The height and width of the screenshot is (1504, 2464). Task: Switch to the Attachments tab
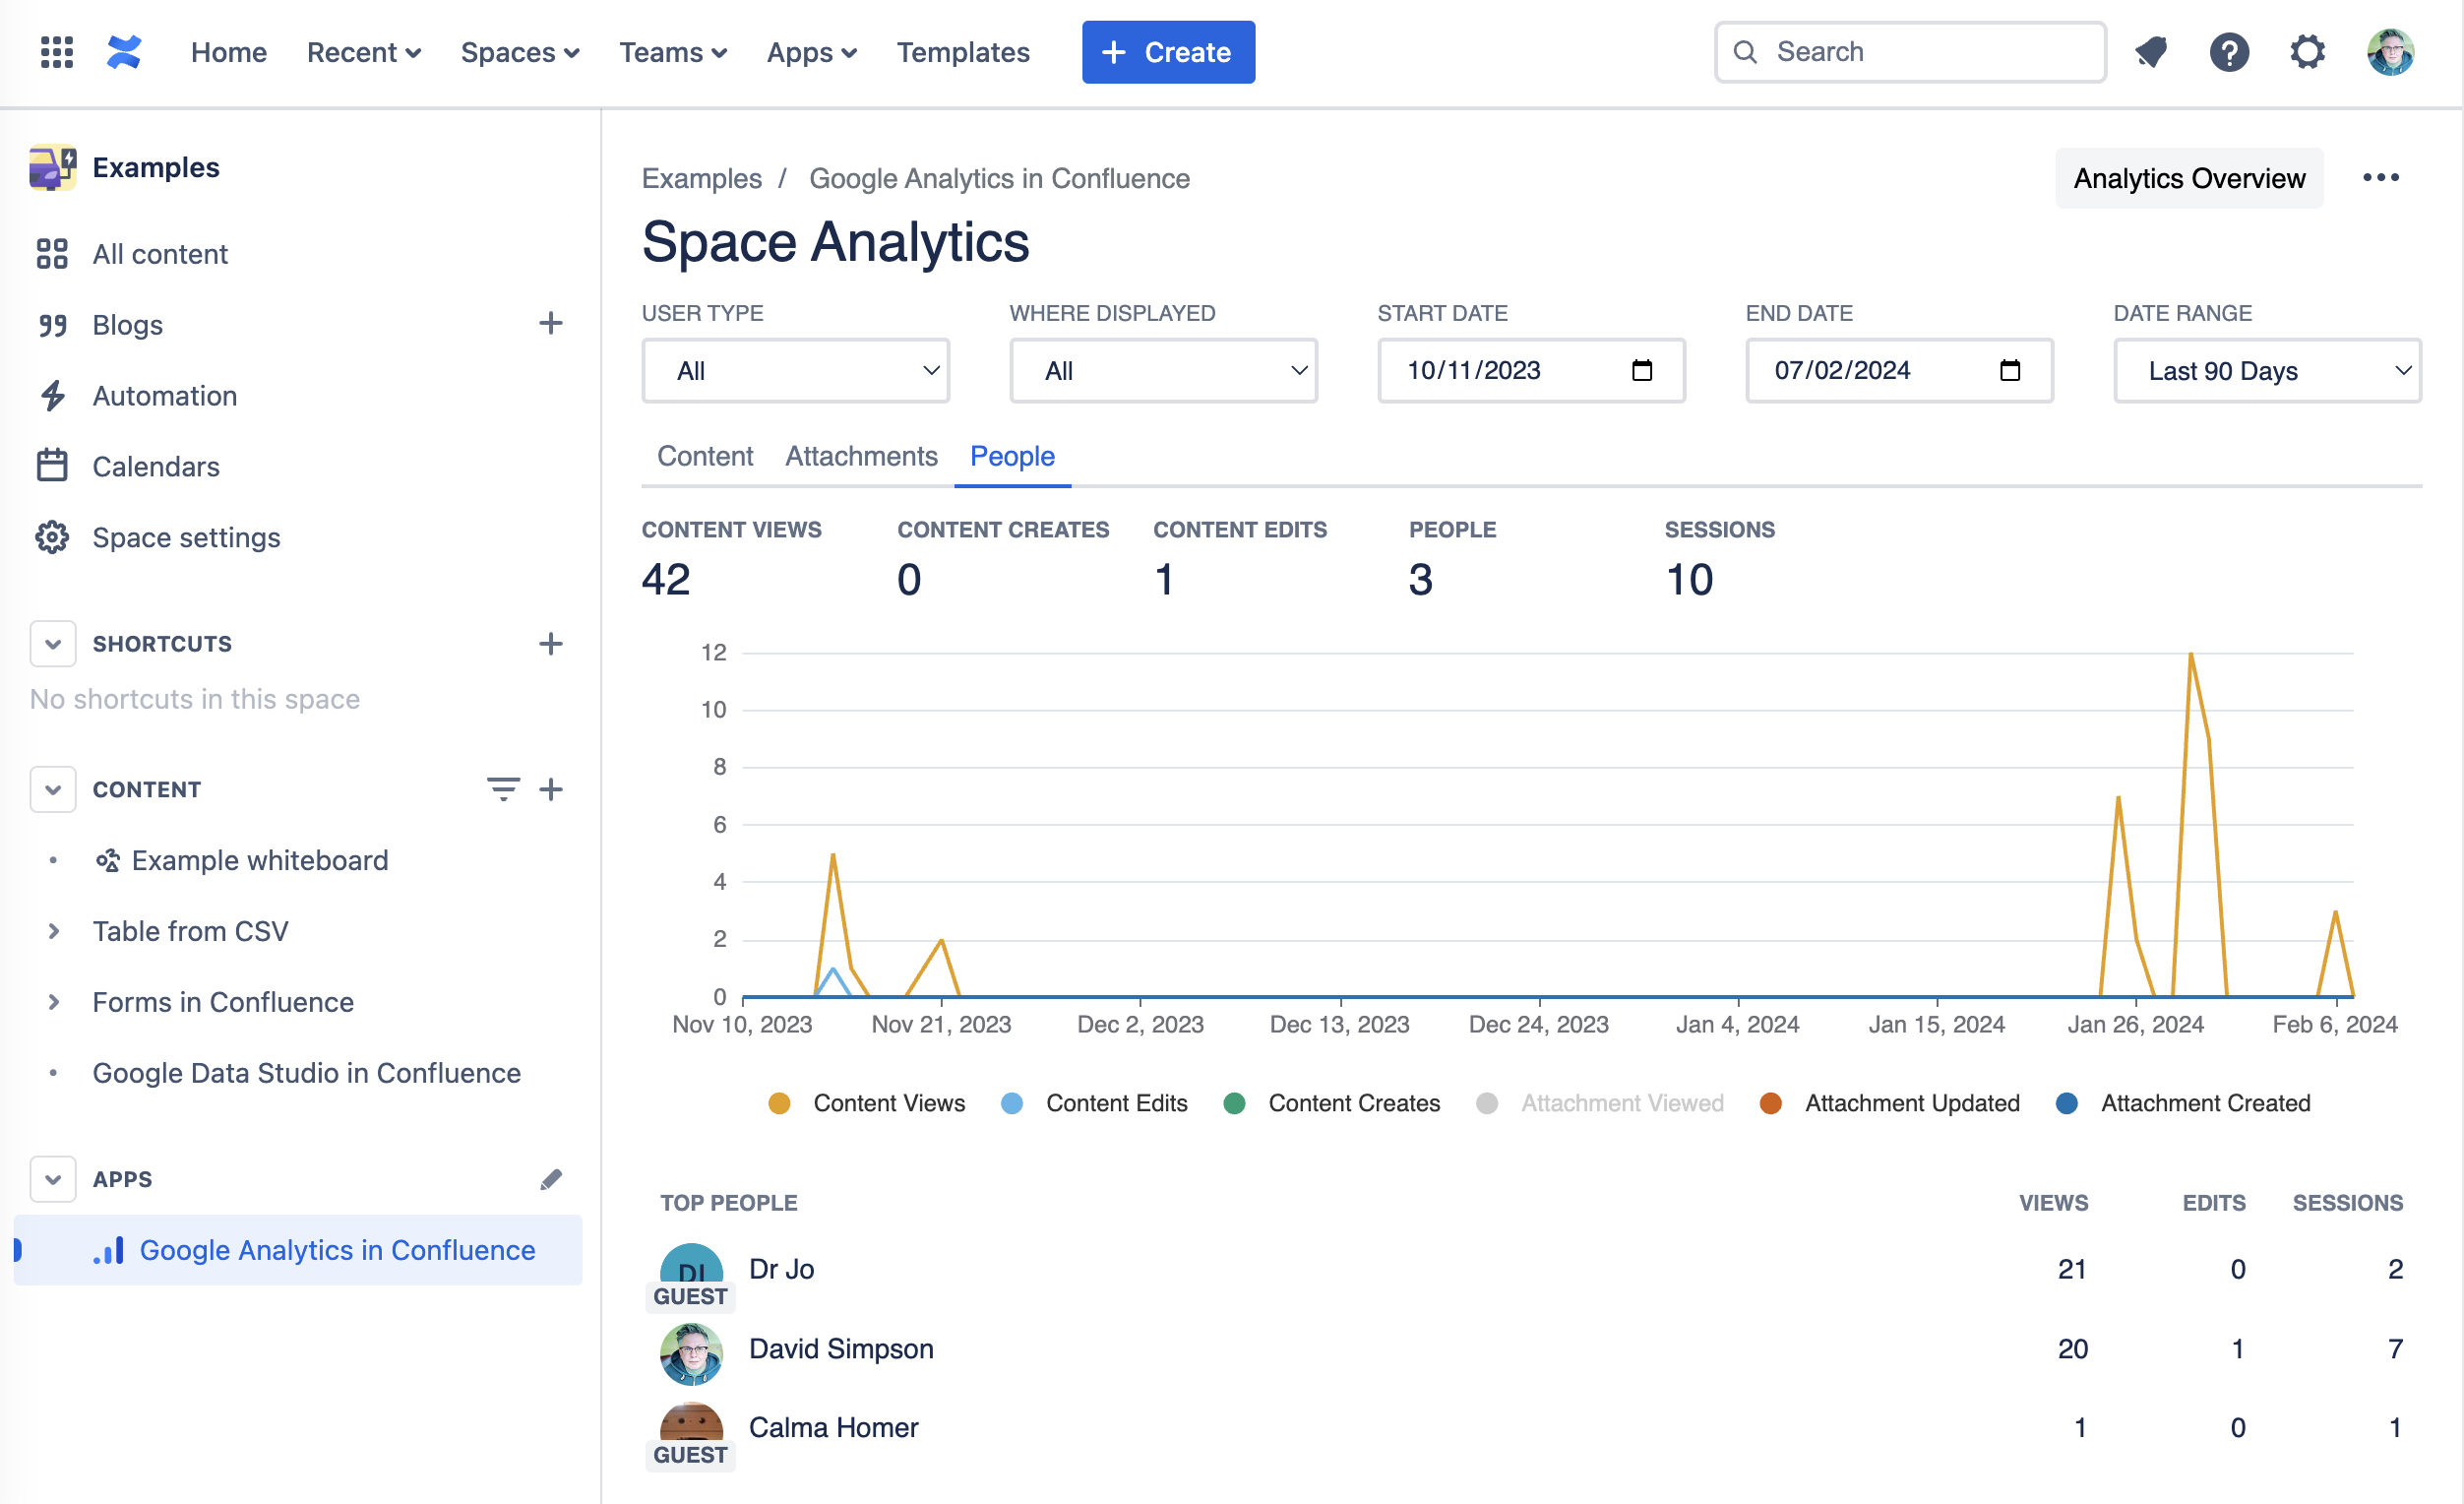click(x=861, y=456)
